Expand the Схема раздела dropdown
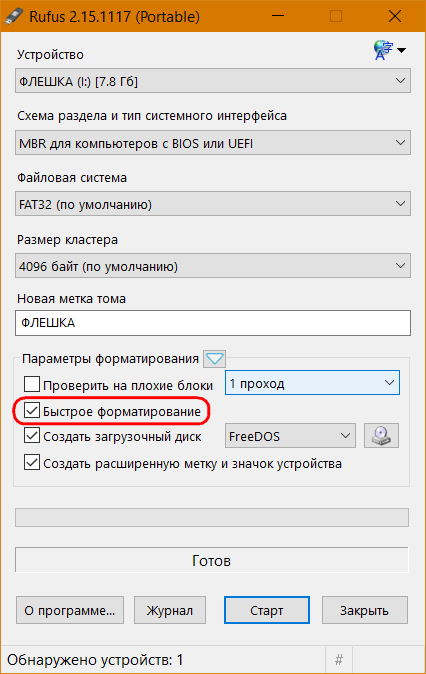 coord(213,143)
